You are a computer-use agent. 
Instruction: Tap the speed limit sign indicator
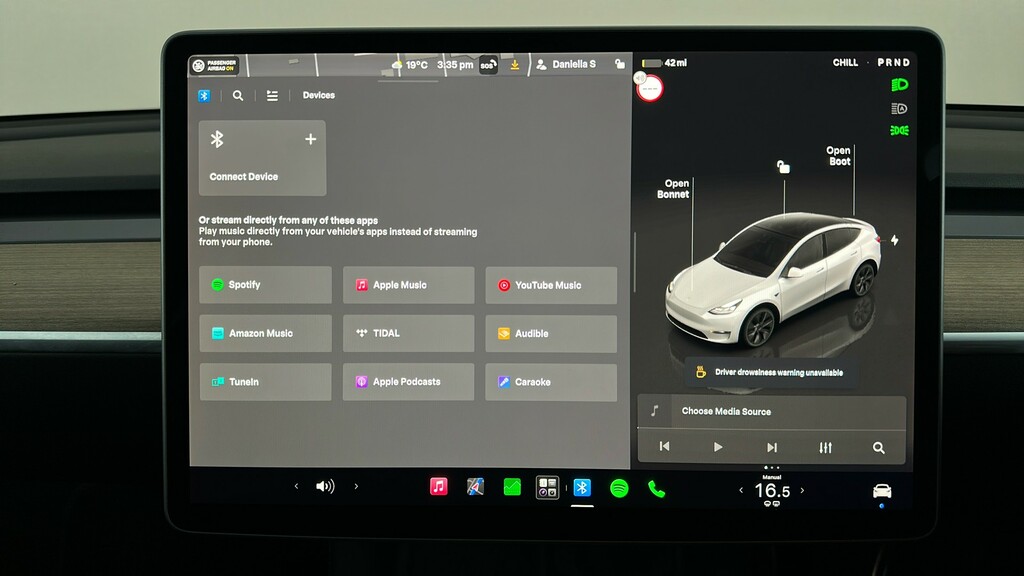(x=650, y=88)
